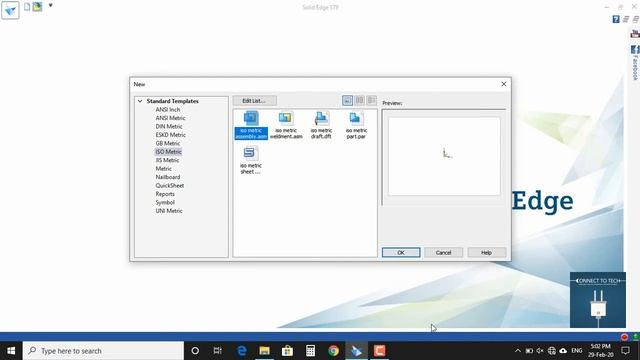The height and width of the screenshot is (360, 640).
Task: Open the Action Center notifications icon
Action: click(x=625, y=351)
